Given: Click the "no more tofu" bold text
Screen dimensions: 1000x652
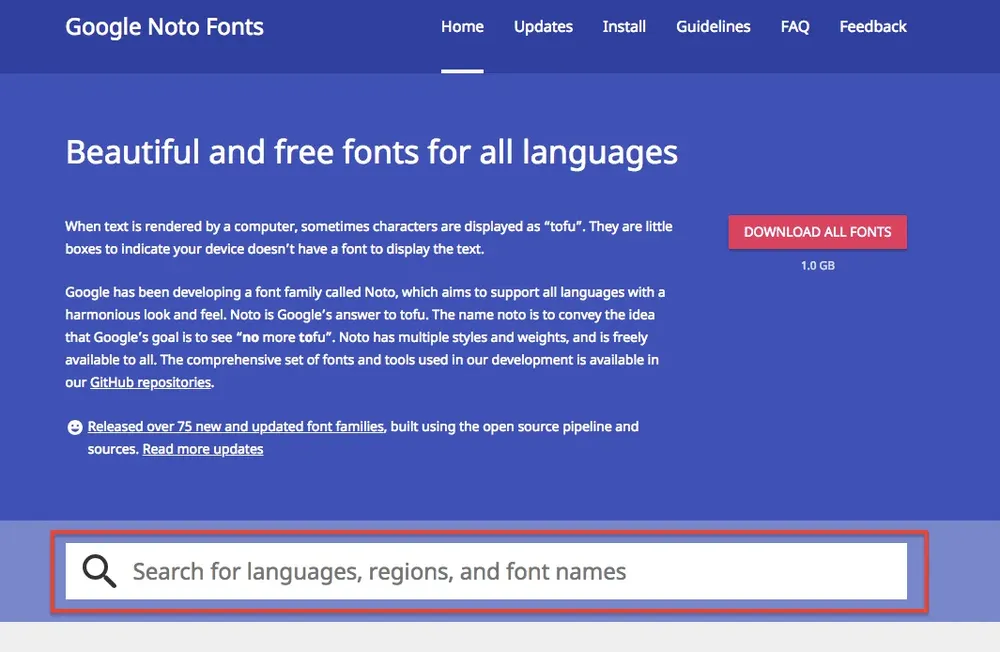Looking at the screenshot, I should click(x=284, y=337).
